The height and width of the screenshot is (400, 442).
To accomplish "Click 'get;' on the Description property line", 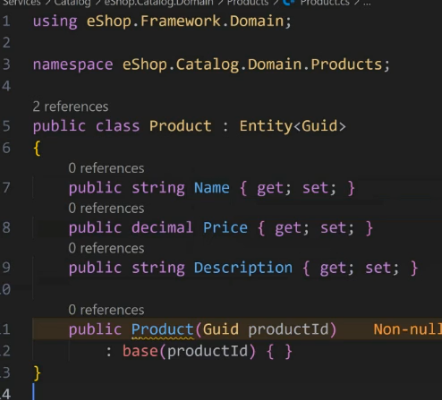I will (x=337, y=269).
